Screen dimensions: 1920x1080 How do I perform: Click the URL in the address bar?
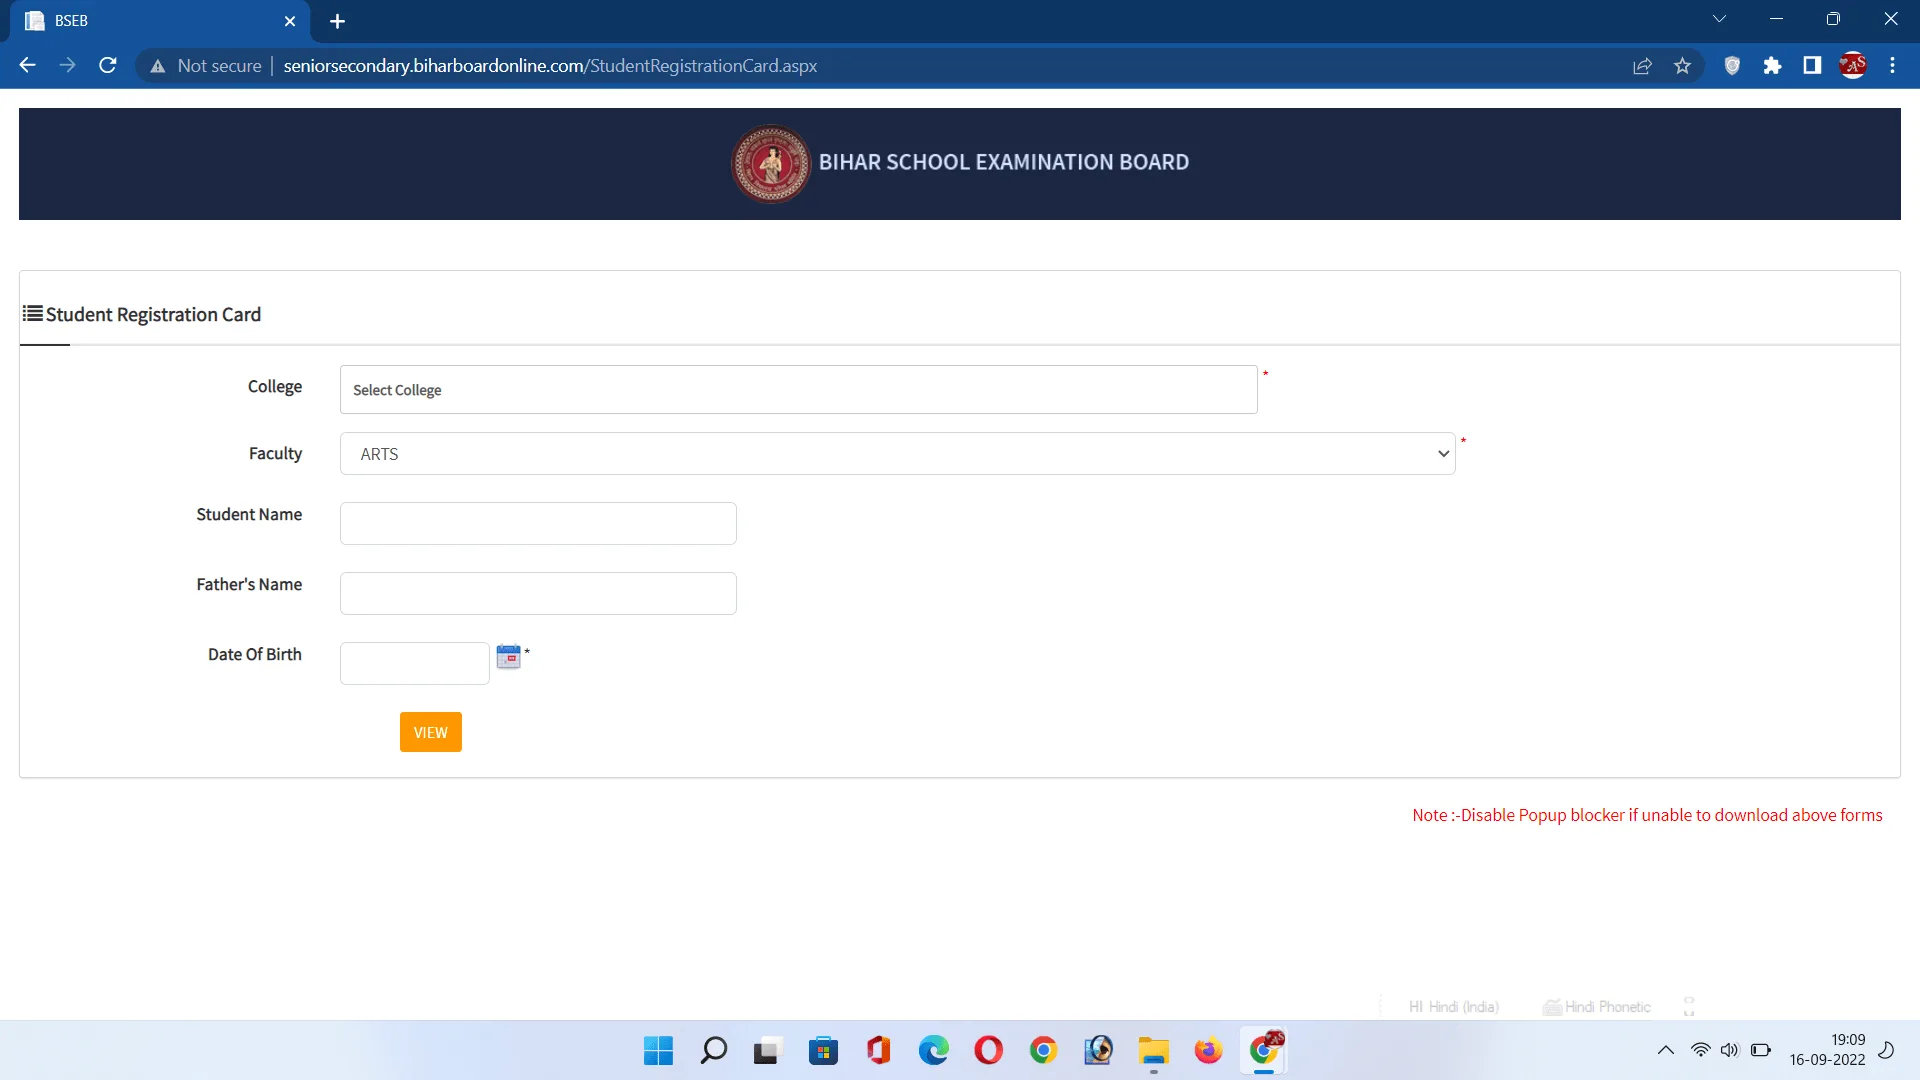[x=550, y=66]
